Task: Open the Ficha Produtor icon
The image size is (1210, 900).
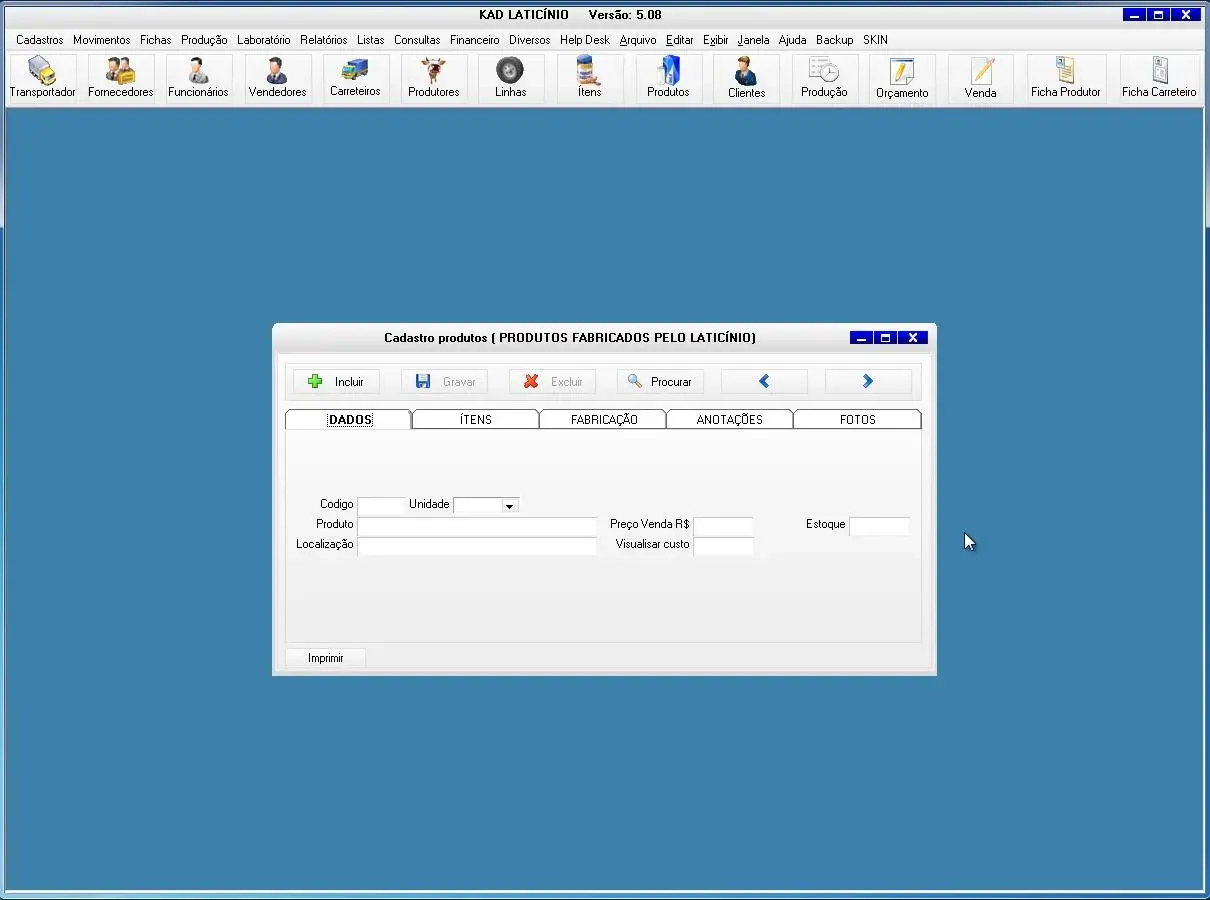Action: pos(1065,78)
